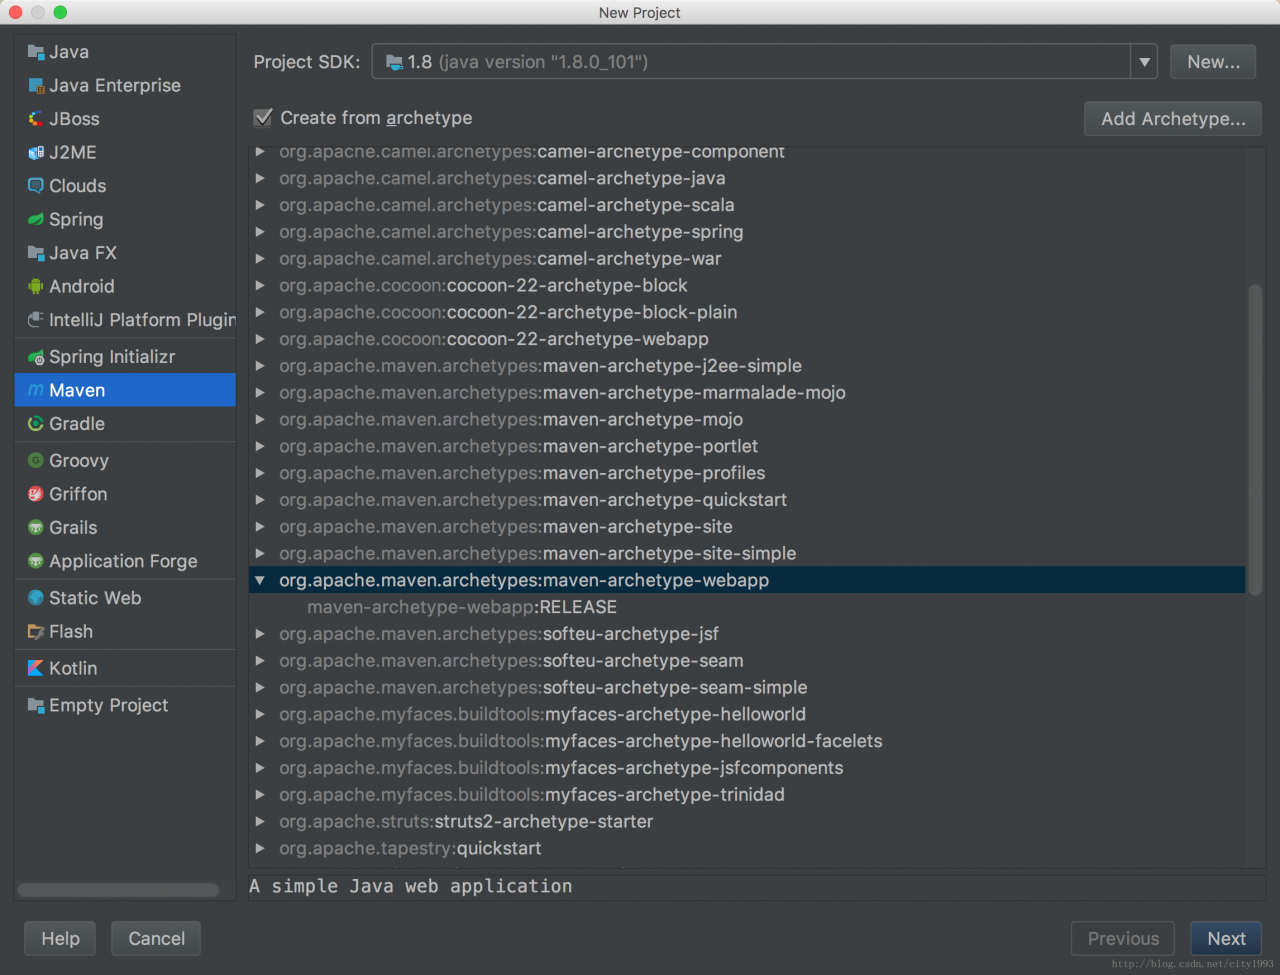Screen dimensions: 1280x975
Task: Choose Empty Project option
Action: 125,705
